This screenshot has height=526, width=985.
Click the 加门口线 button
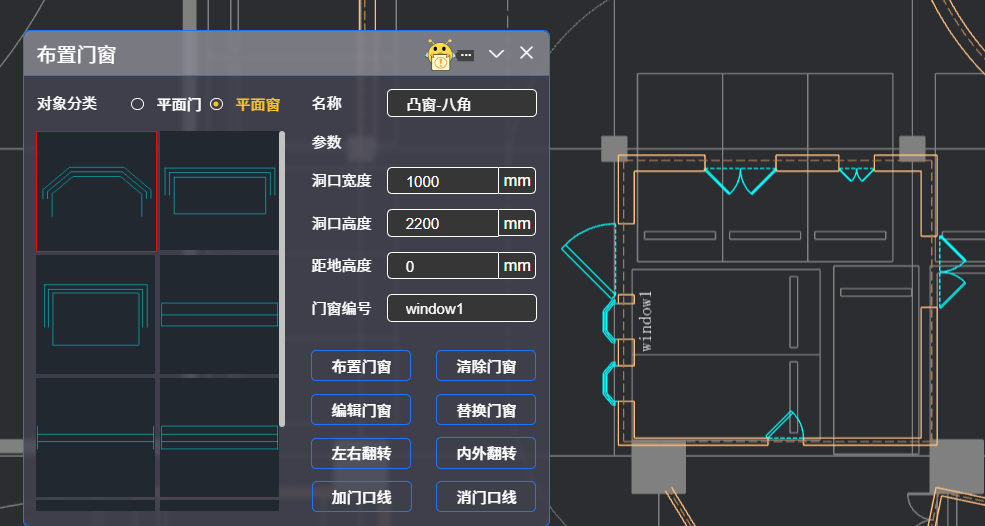(361, 496)
